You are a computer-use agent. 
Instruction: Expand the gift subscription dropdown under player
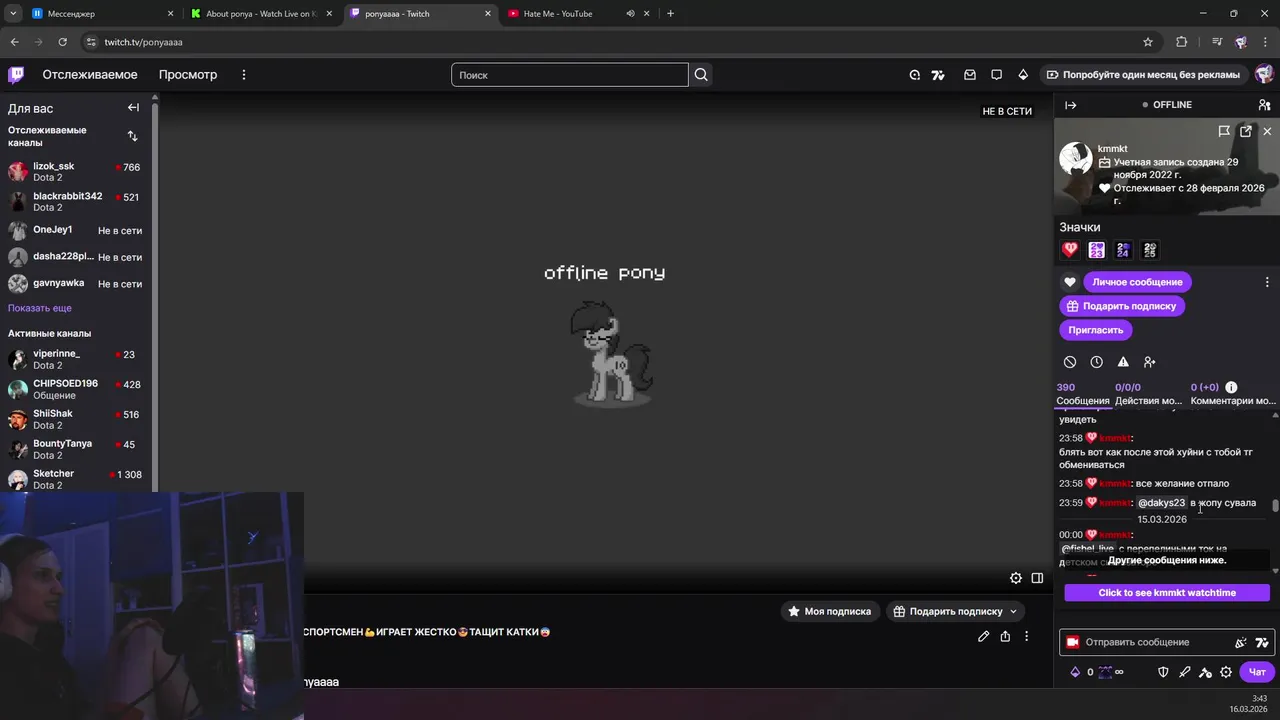[x=1013, y=611]
